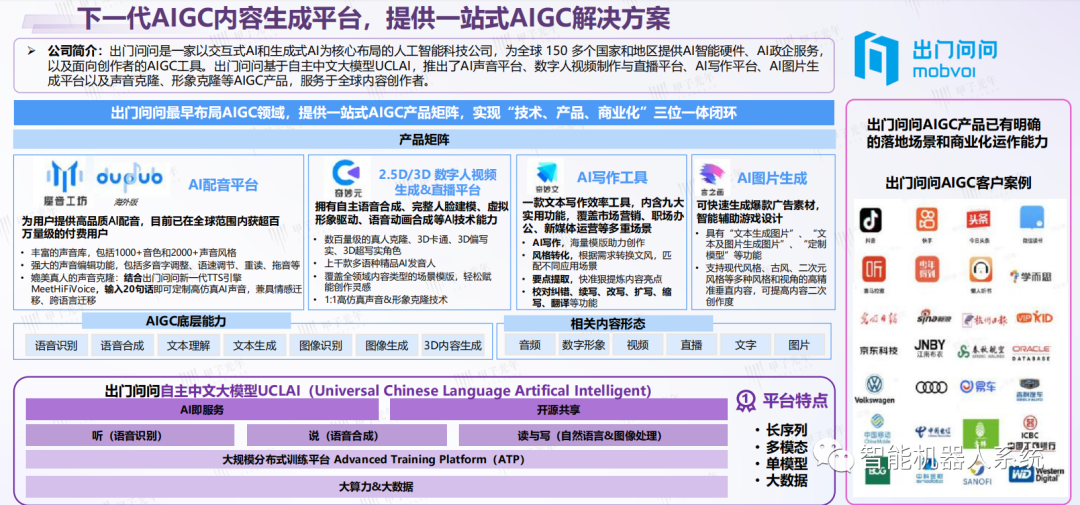Click the 喜马拉雅 red 听 logo
The image size is (1080, 505).
click(x=874, y=270)
